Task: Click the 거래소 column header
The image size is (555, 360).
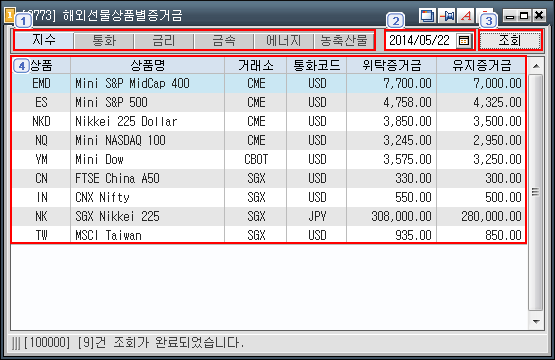Action: tap(256, 65)
